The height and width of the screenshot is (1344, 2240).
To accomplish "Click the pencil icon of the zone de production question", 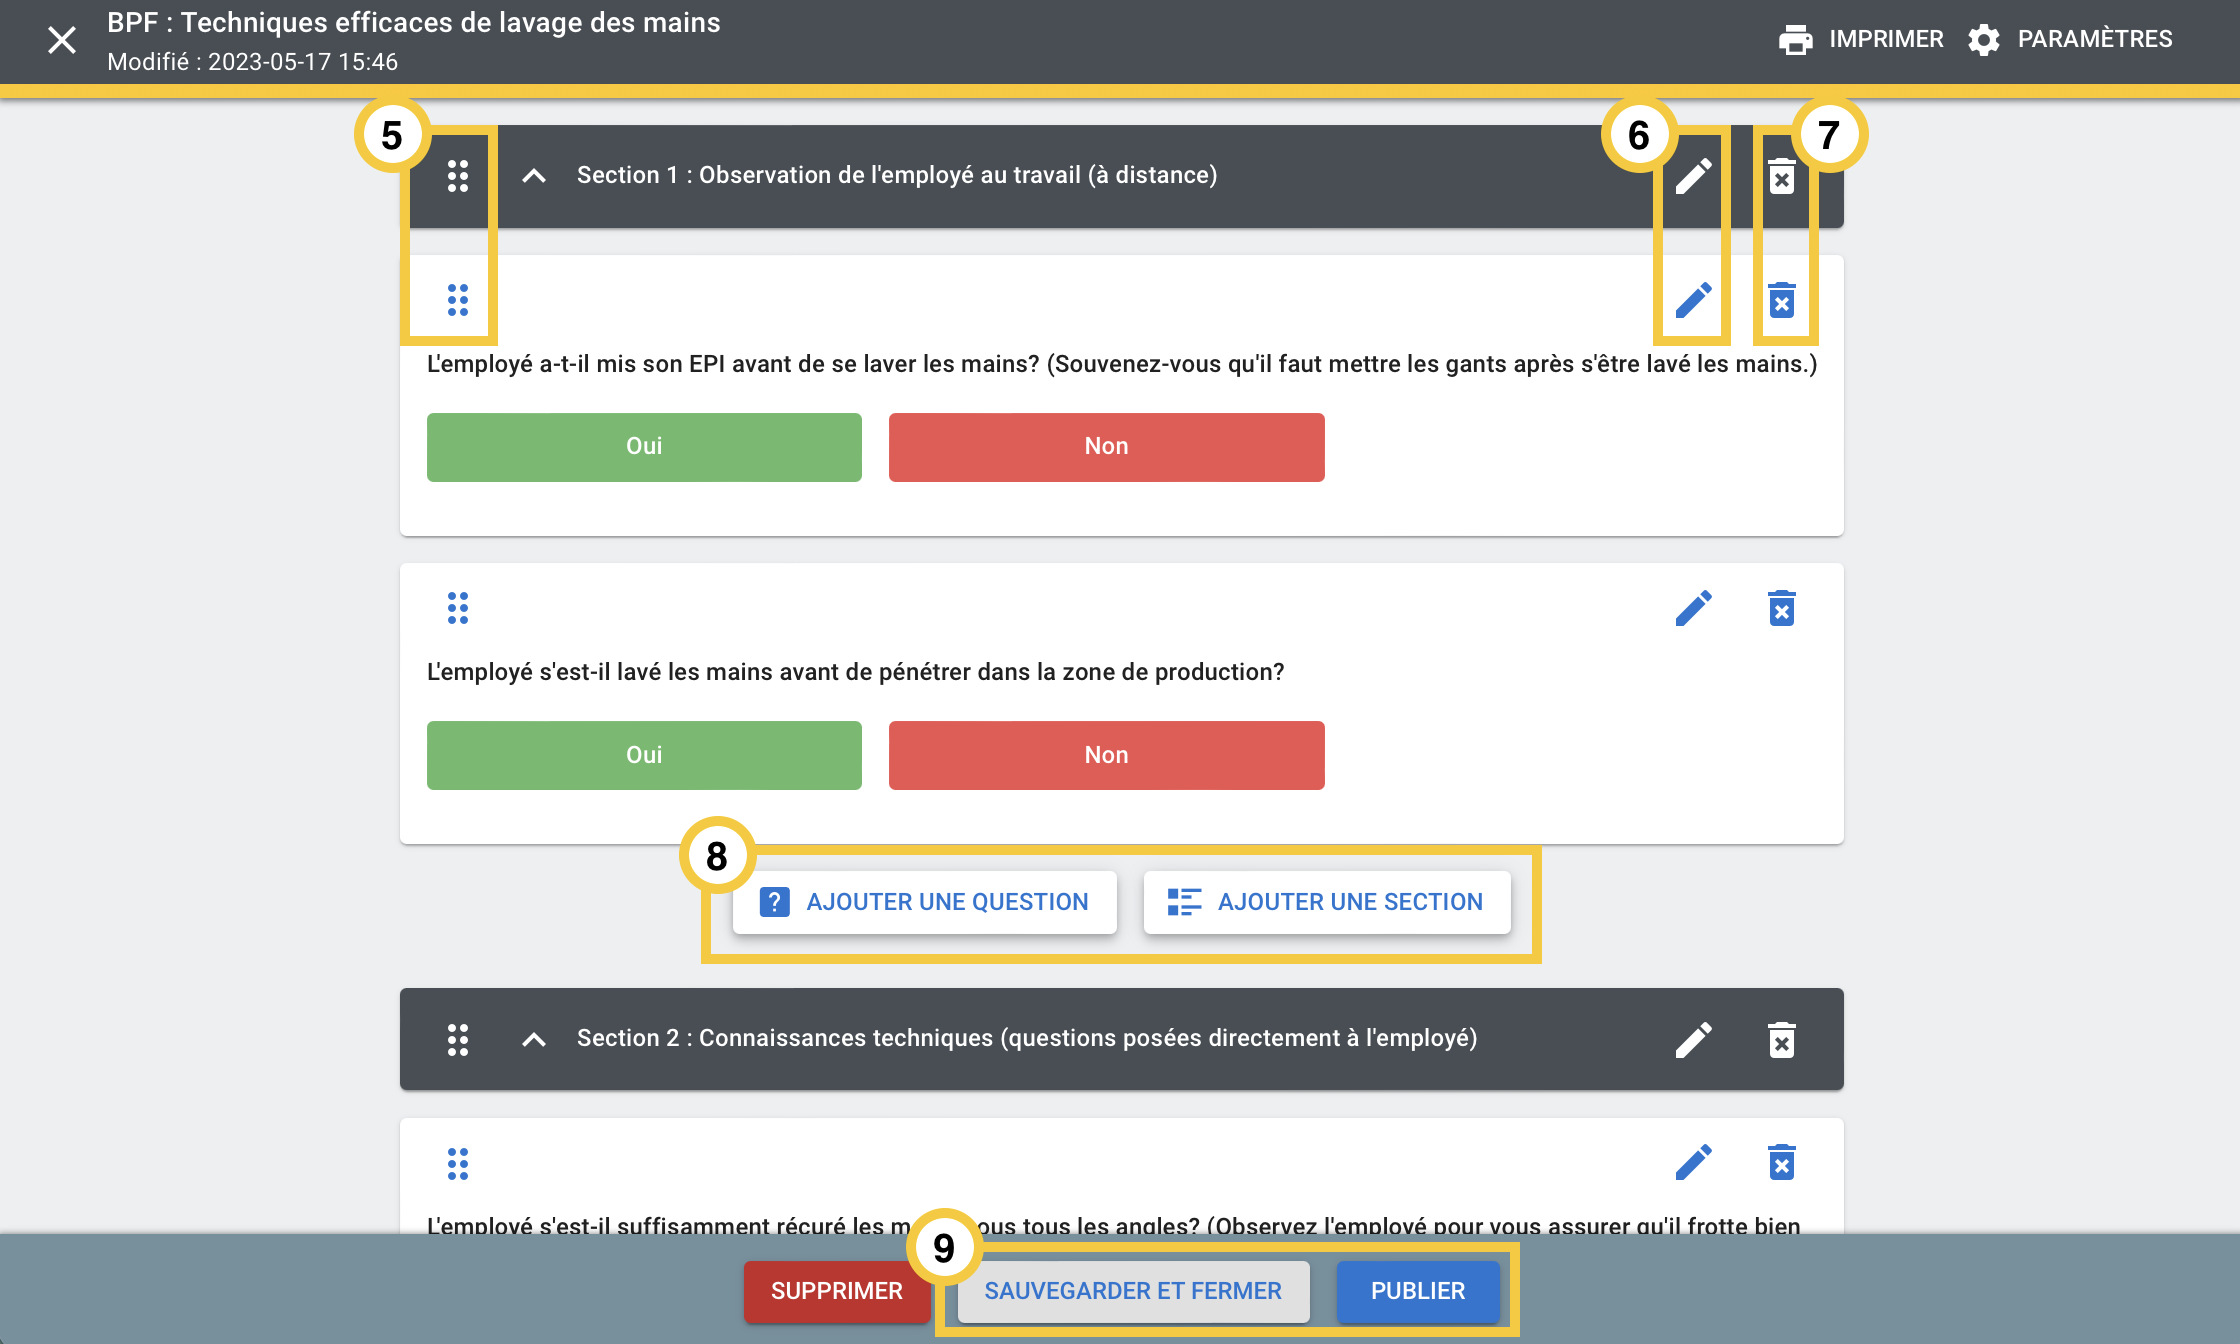I will (1693, 608).
